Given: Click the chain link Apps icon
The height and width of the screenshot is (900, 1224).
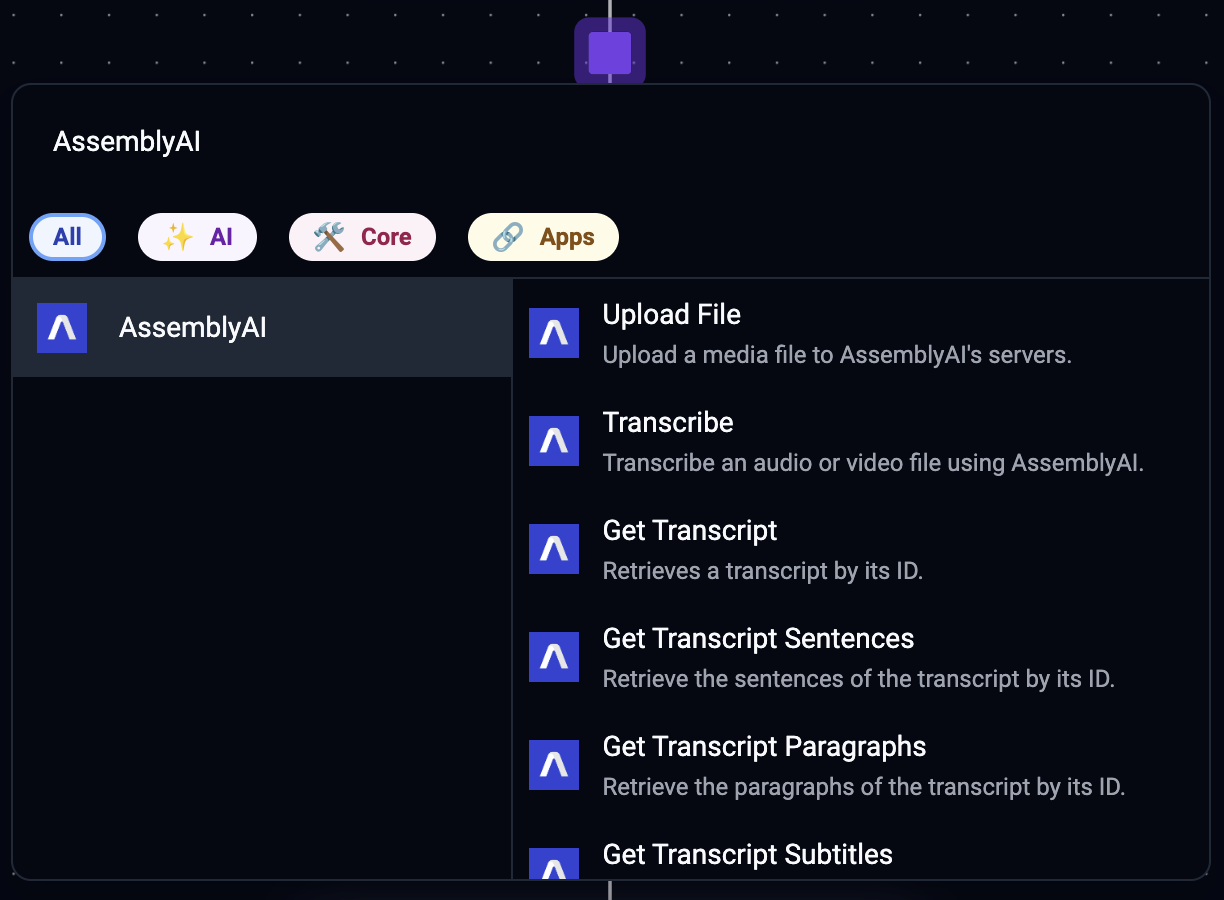Looking at the screenshot, I should [508, 237].
